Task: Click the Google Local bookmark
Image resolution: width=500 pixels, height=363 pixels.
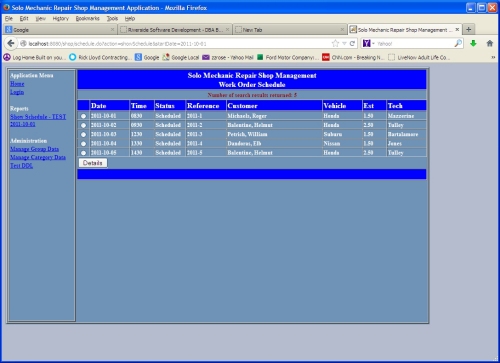Action: click(181, 57)
